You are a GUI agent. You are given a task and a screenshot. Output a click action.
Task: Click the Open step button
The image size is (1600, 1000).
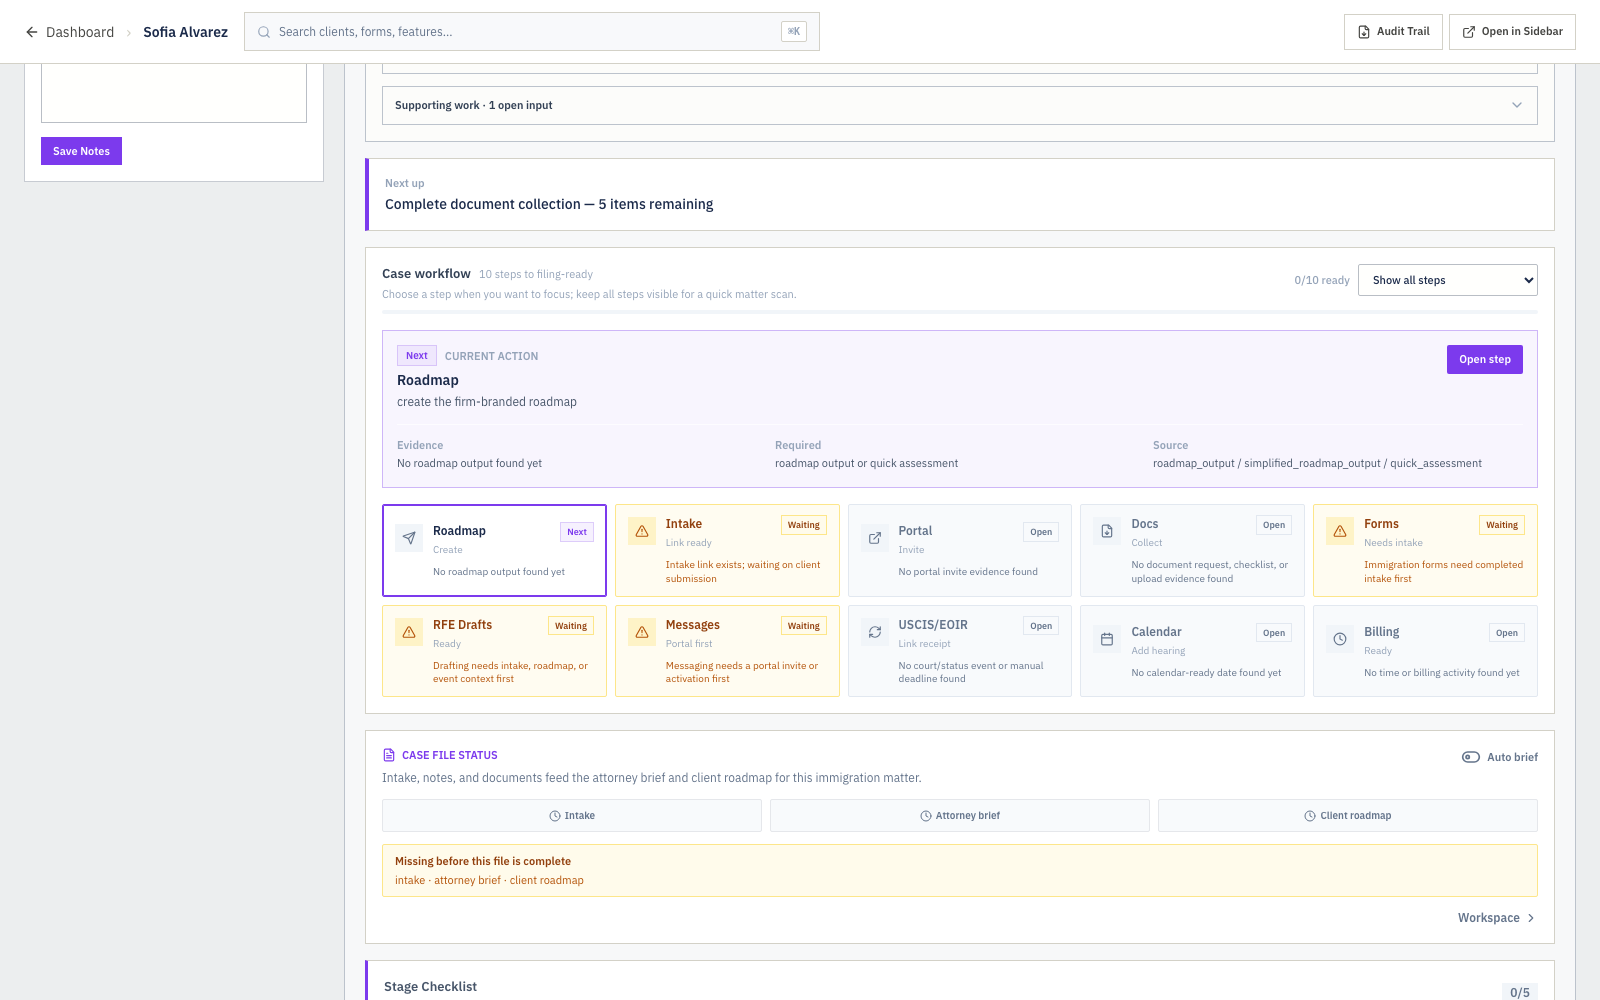pyautogui.click(x=1484, y=360)
